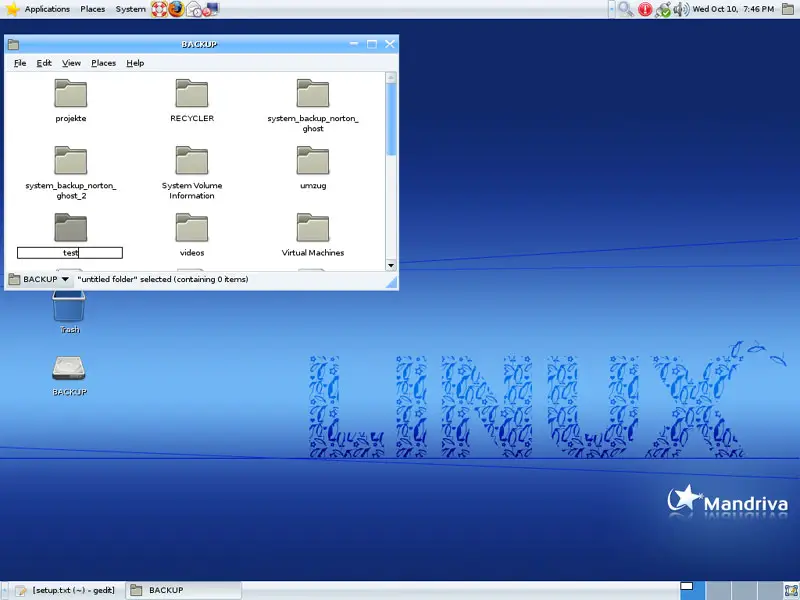
Task: Click the bottom-right panel corner icon
Action: (x=790, y=590)
